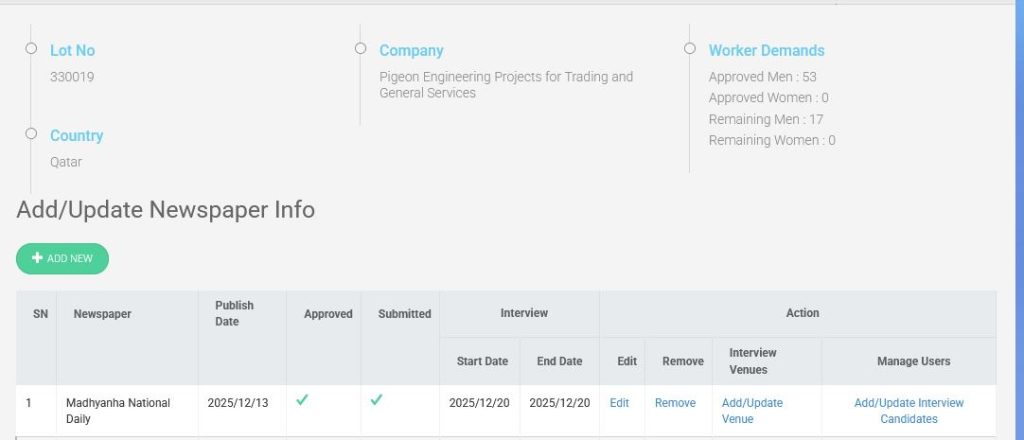Select the Newspaper column header
1024x440 pixels.
coord(102,314)
